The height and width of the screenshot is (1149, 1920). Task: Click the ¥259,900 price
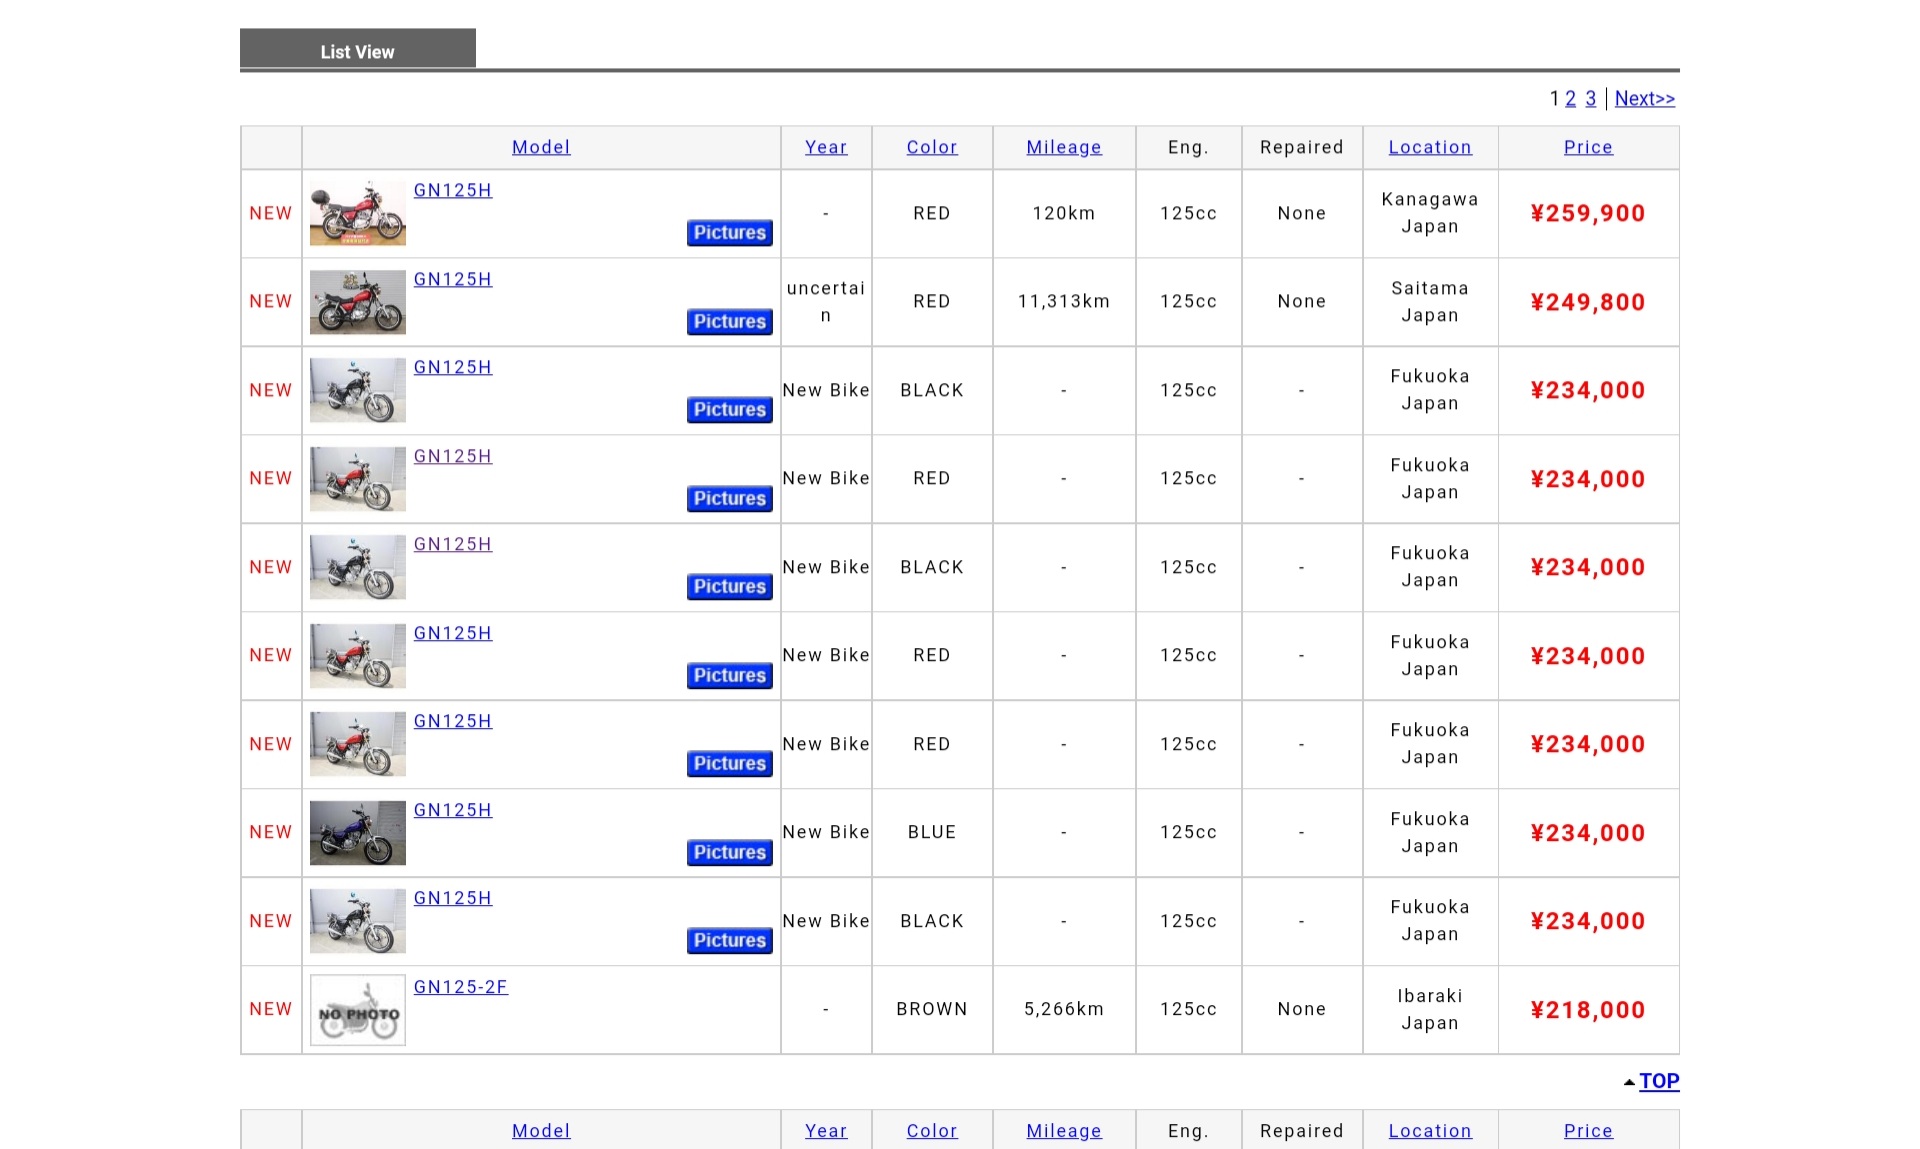[1588, 213]
